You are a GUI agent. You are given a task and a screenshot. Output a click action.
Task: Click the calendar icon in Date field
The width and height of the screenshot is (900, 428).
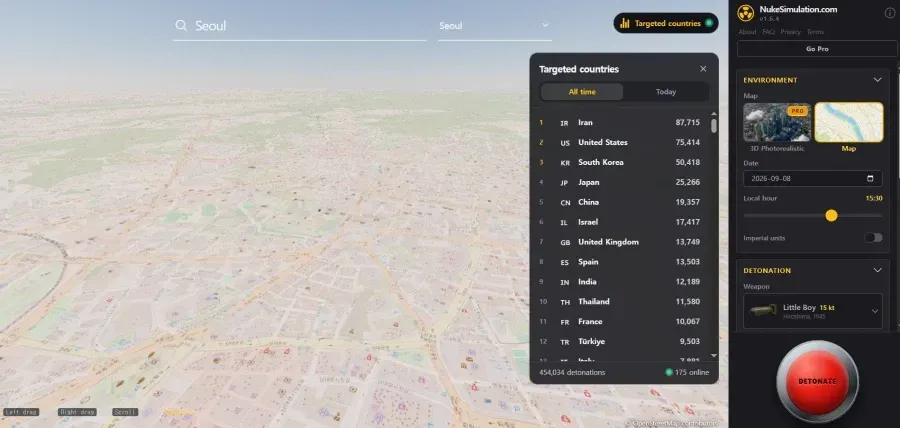pos(870,178)
